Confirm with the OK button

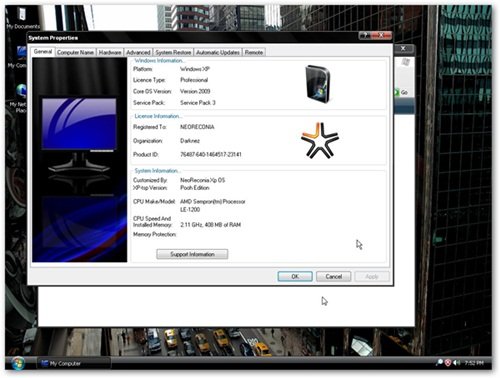(295, 276)
